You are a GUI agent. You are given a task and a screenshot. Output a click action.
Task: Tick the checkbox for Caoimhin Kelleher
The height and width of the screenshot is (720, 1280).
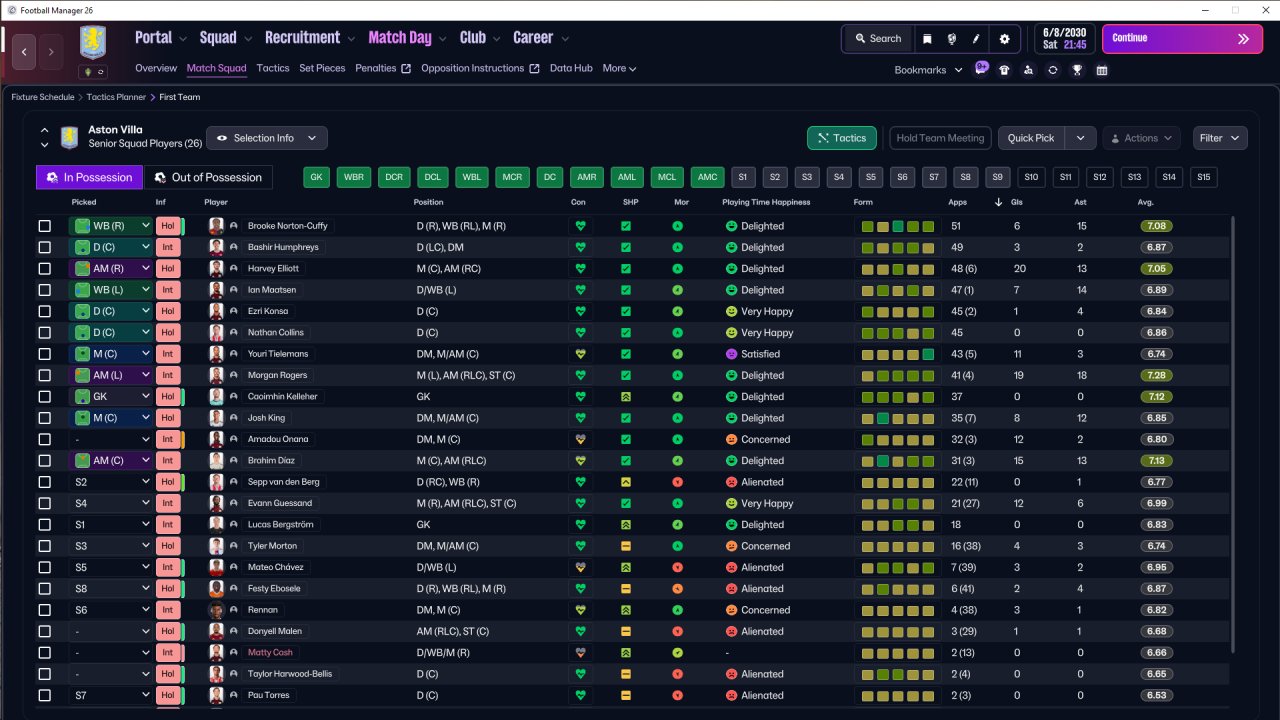44,397
